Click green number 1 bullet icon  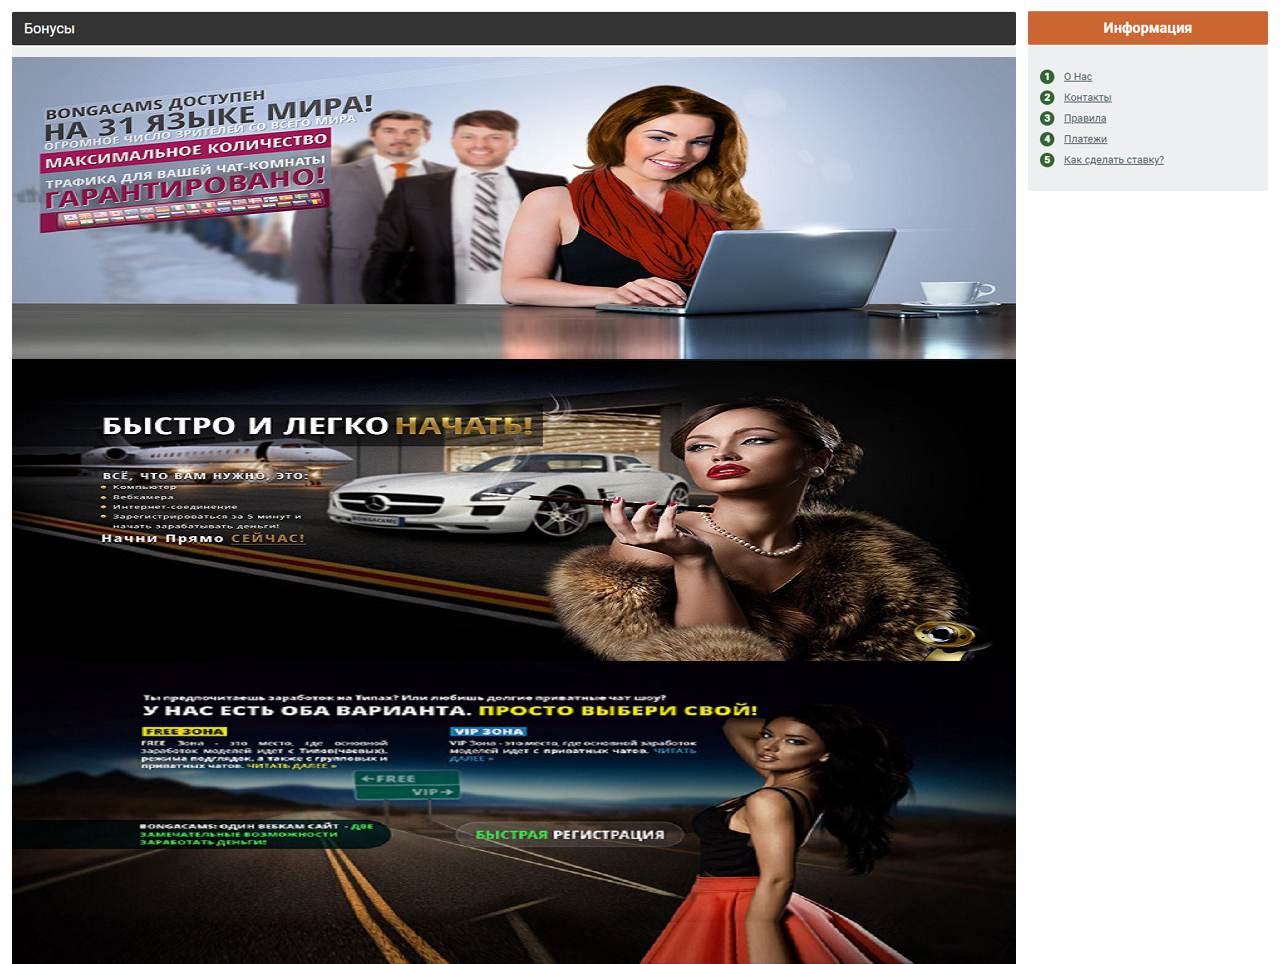[1047, 77]
